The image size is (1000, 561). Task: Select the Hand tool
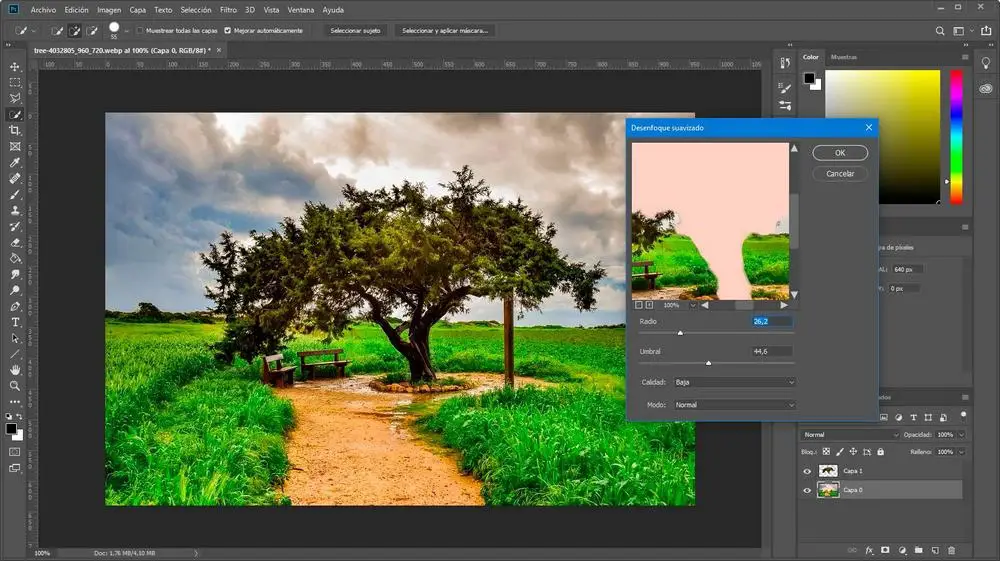click(x=15, y=370)
